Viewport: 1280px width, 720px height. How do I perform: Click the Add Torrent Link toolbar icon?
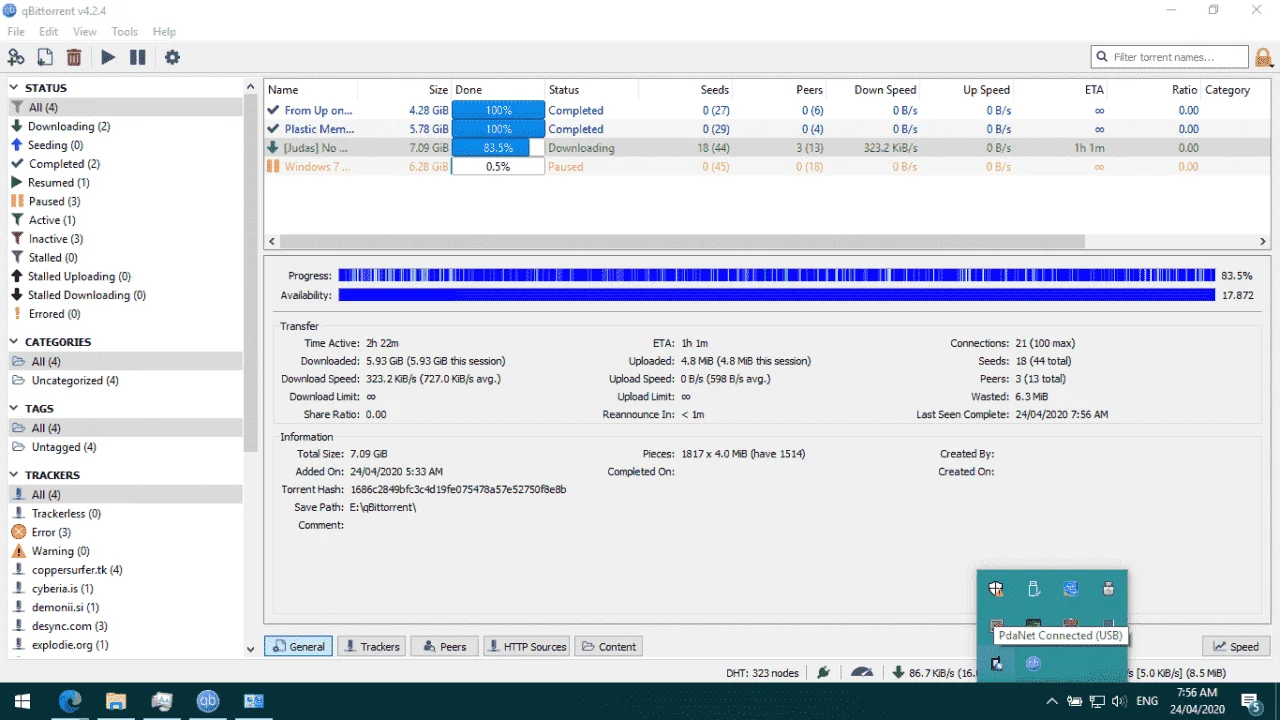(16, 58)
